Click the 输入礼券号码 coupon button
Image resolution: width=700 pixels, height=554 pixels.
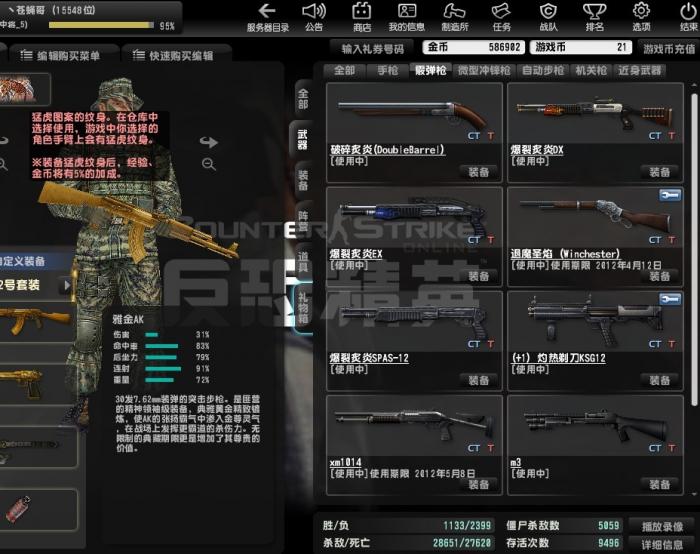point(372,49)
